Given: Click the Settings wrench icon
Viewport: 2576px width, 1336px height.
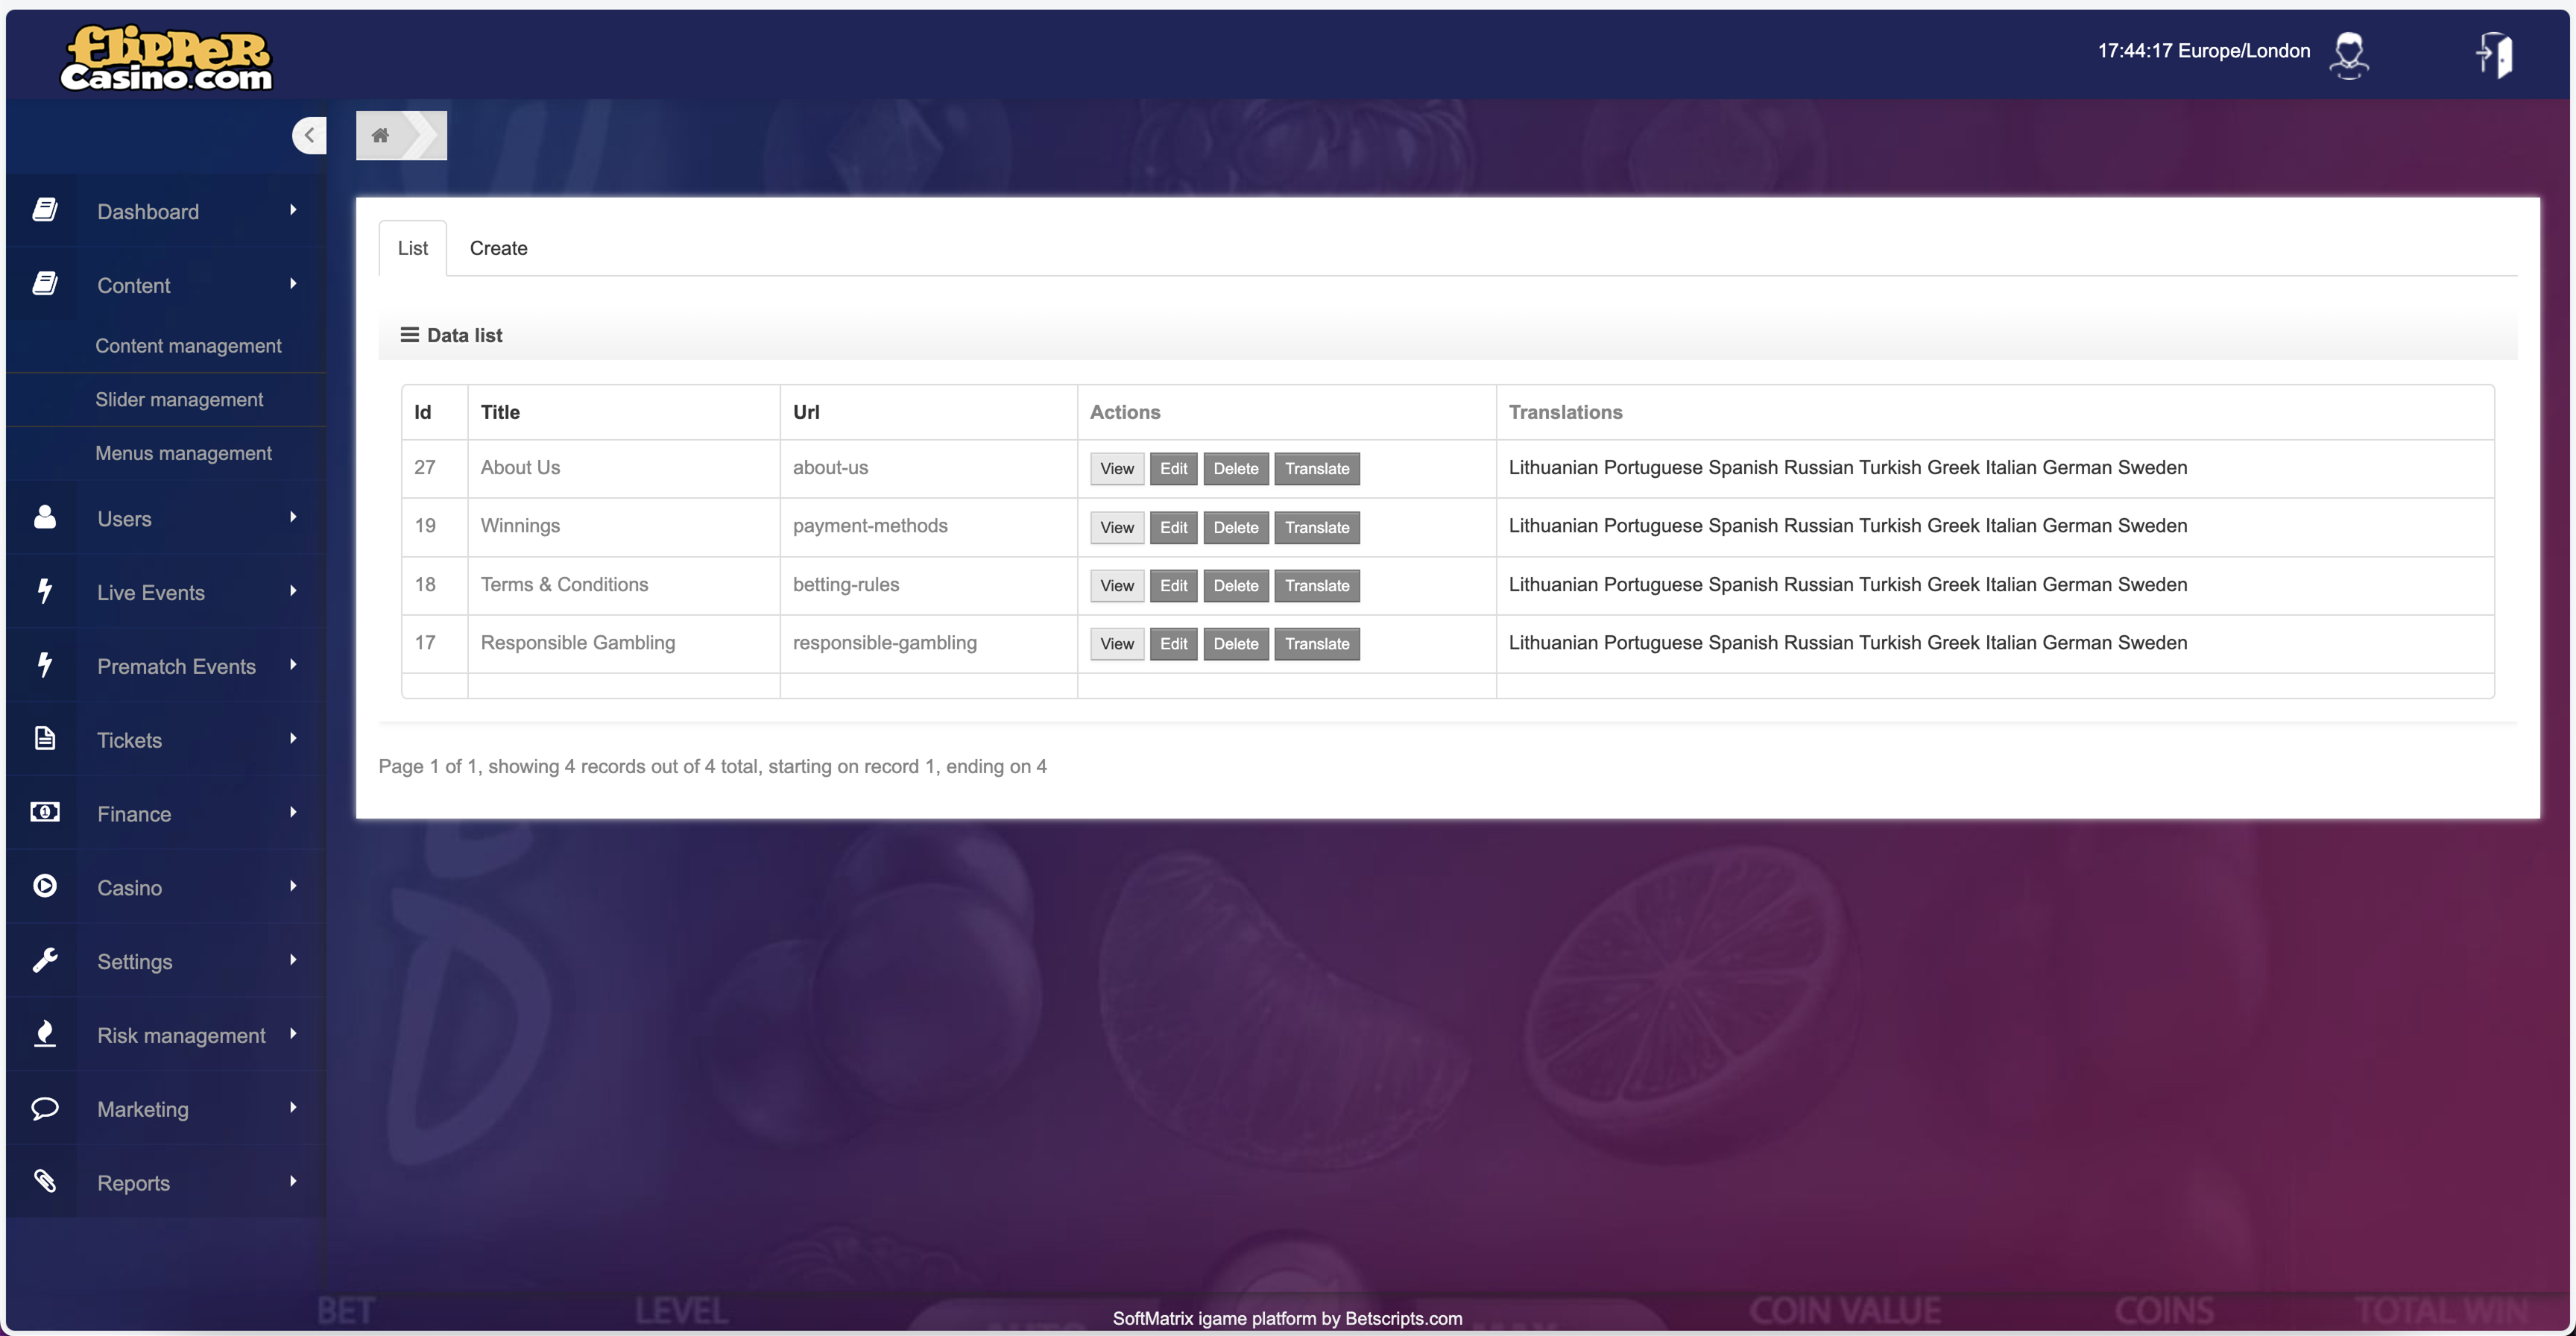Looking at the screenshot, I should point(45,960).
